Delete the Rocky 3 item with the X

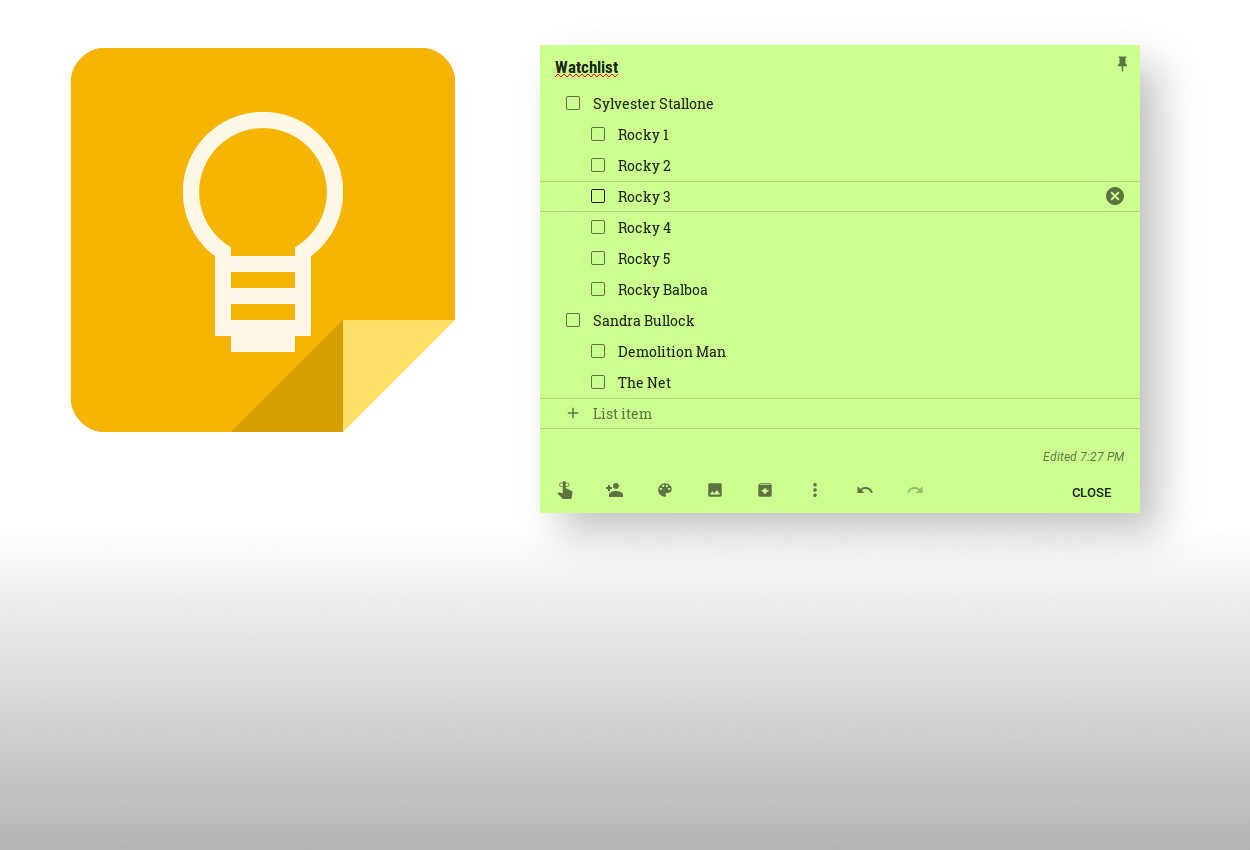pos(1115,196)
